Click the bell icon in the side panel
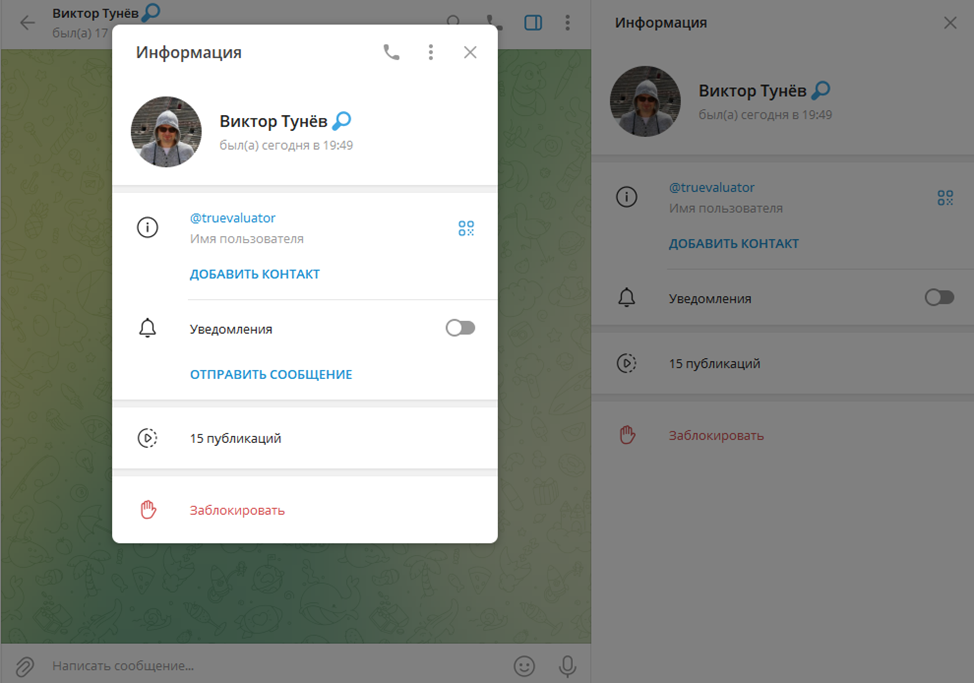Screen dimensions: 974x683 (627, 297)
